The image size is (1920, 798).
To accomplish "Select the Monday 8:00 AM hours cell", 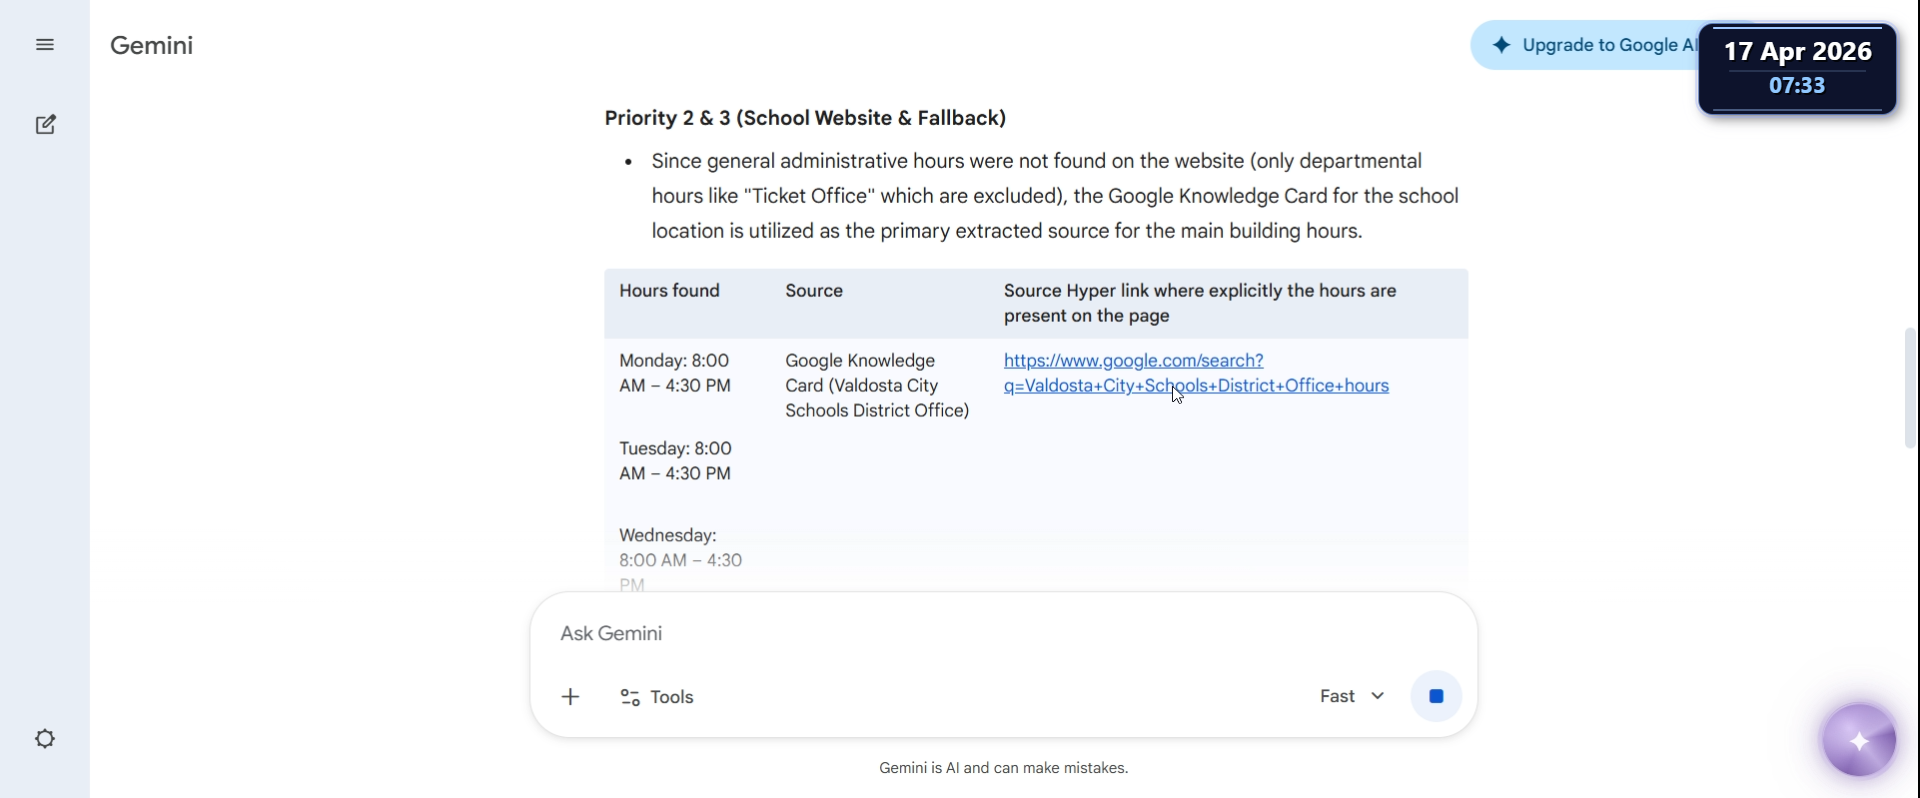I will [675, 373].
